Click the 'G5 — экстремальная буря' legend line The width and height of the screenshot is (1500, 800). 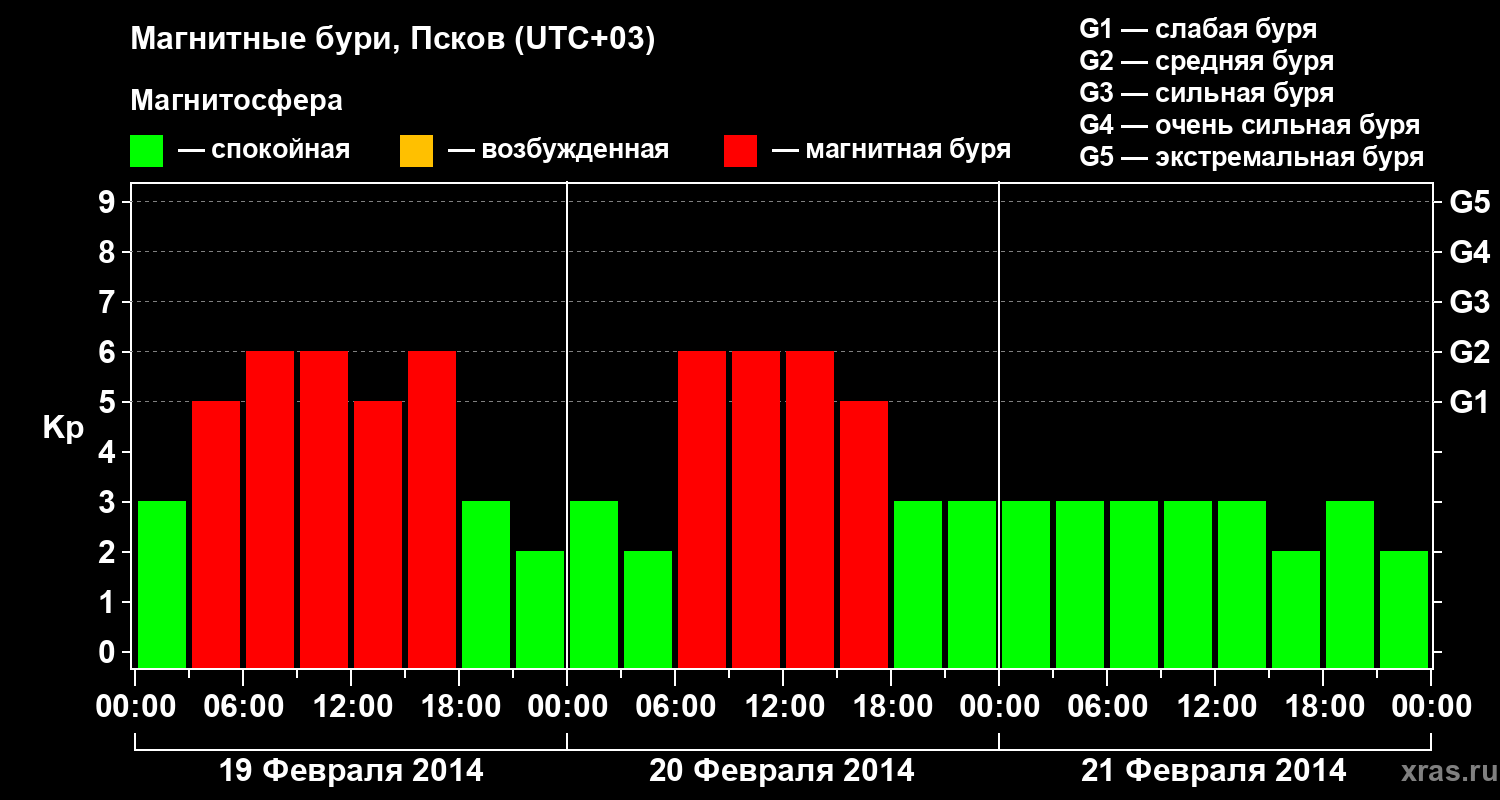pos(1251,157)
